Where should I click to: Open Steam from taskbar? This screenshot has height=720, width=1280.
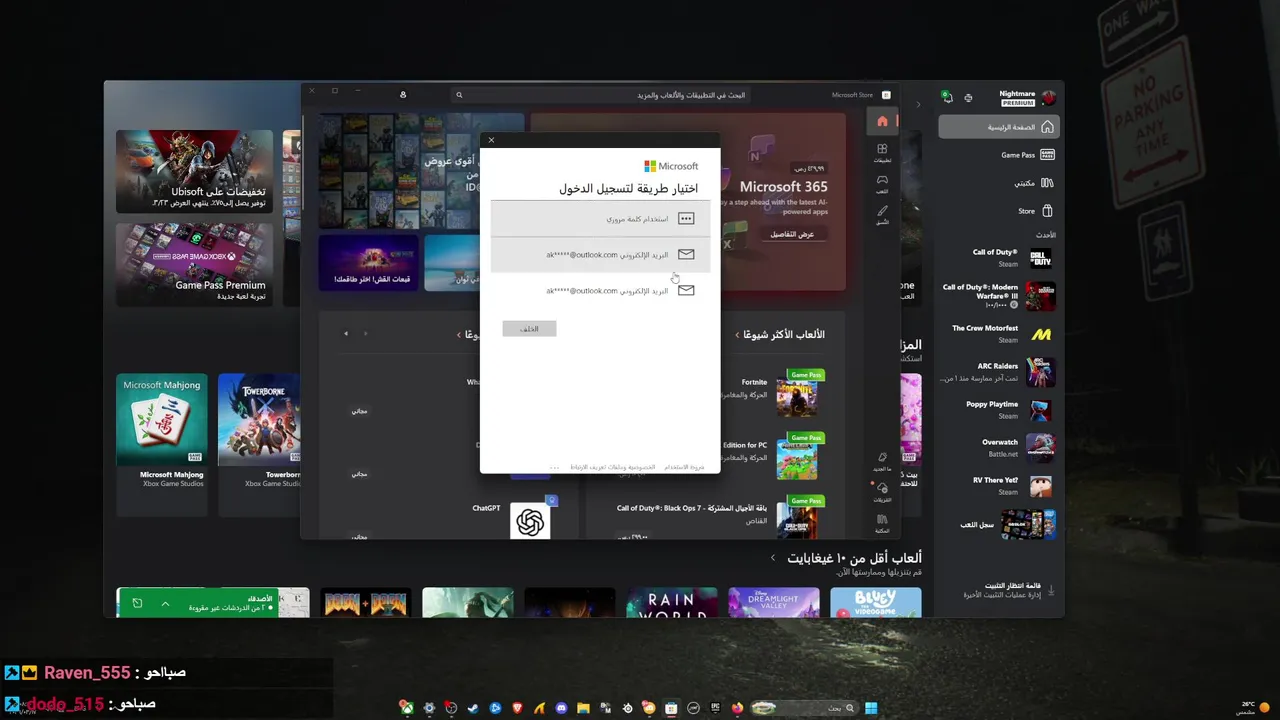tap(473, 708)
